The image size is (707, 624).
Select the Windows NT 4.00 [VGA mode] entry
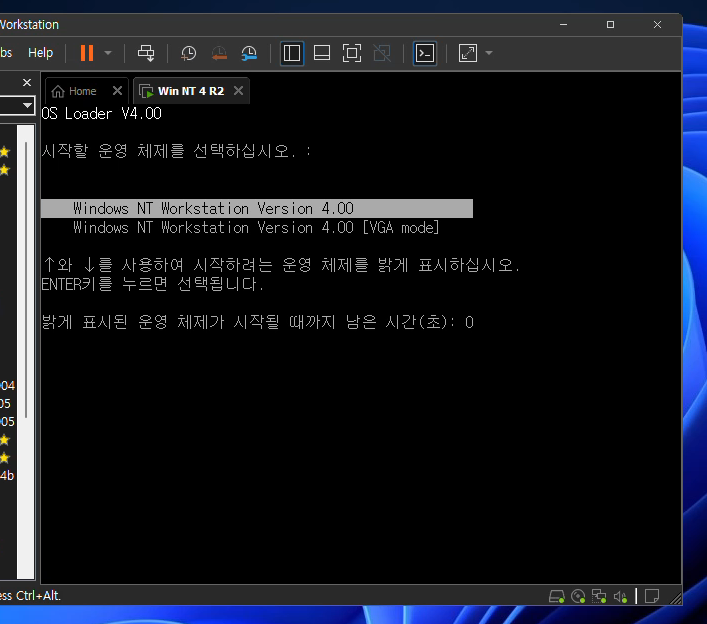[256, 228]
